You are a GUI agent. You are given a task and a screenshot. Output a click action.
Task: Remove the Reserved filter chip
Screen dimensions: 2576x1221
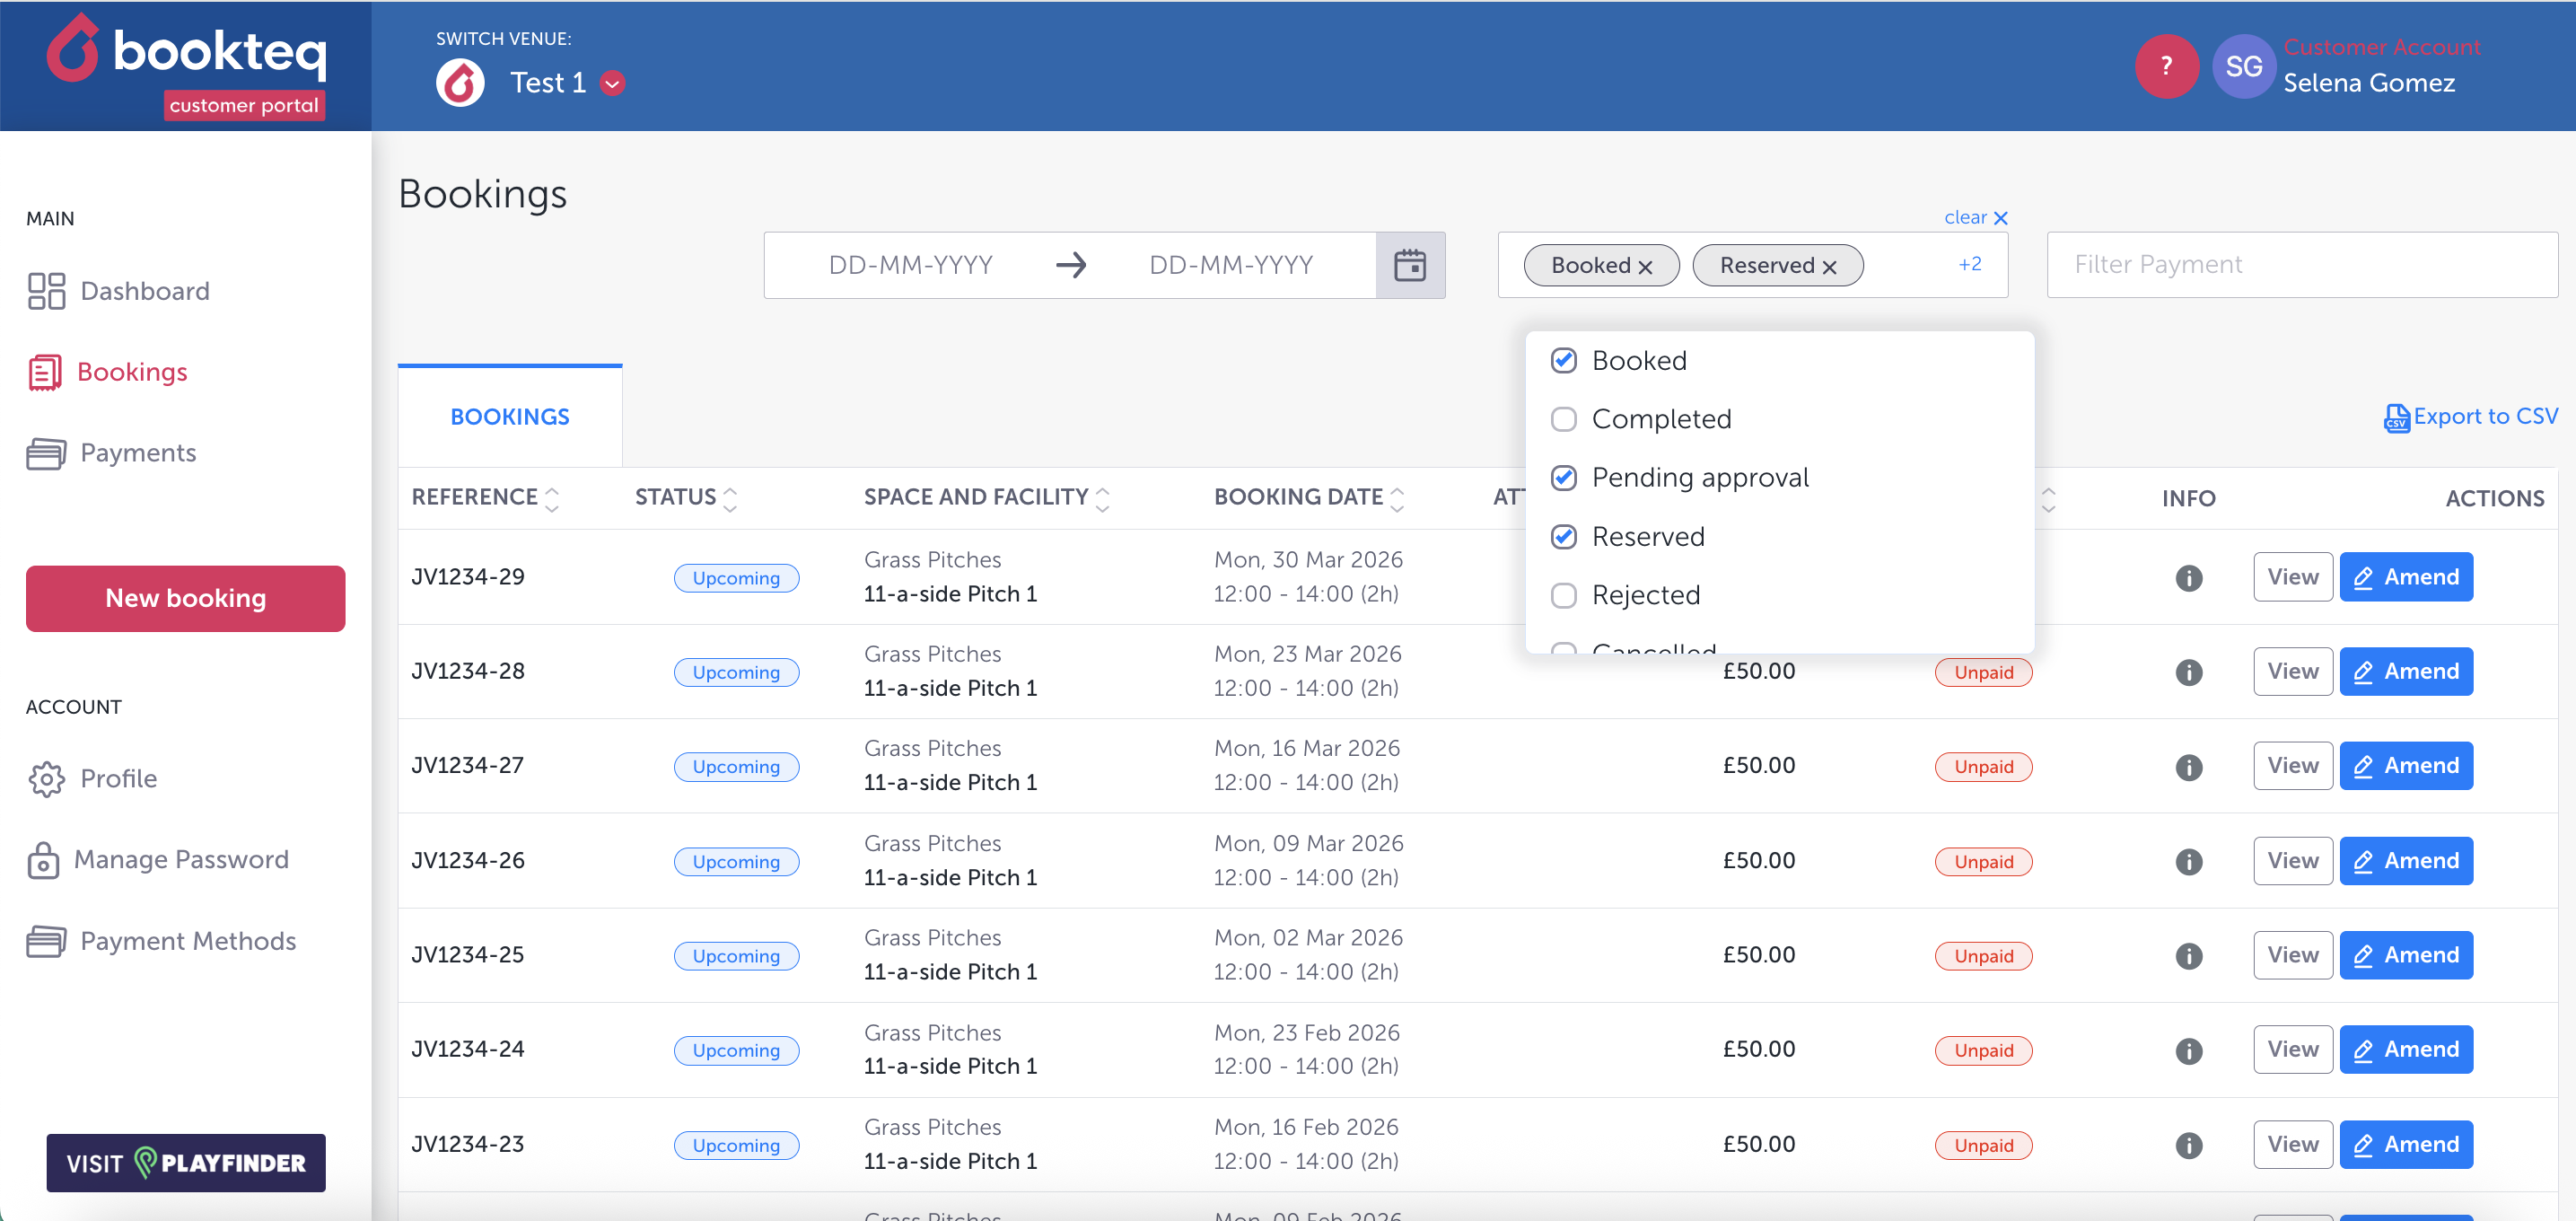[x=1829, y=267]
